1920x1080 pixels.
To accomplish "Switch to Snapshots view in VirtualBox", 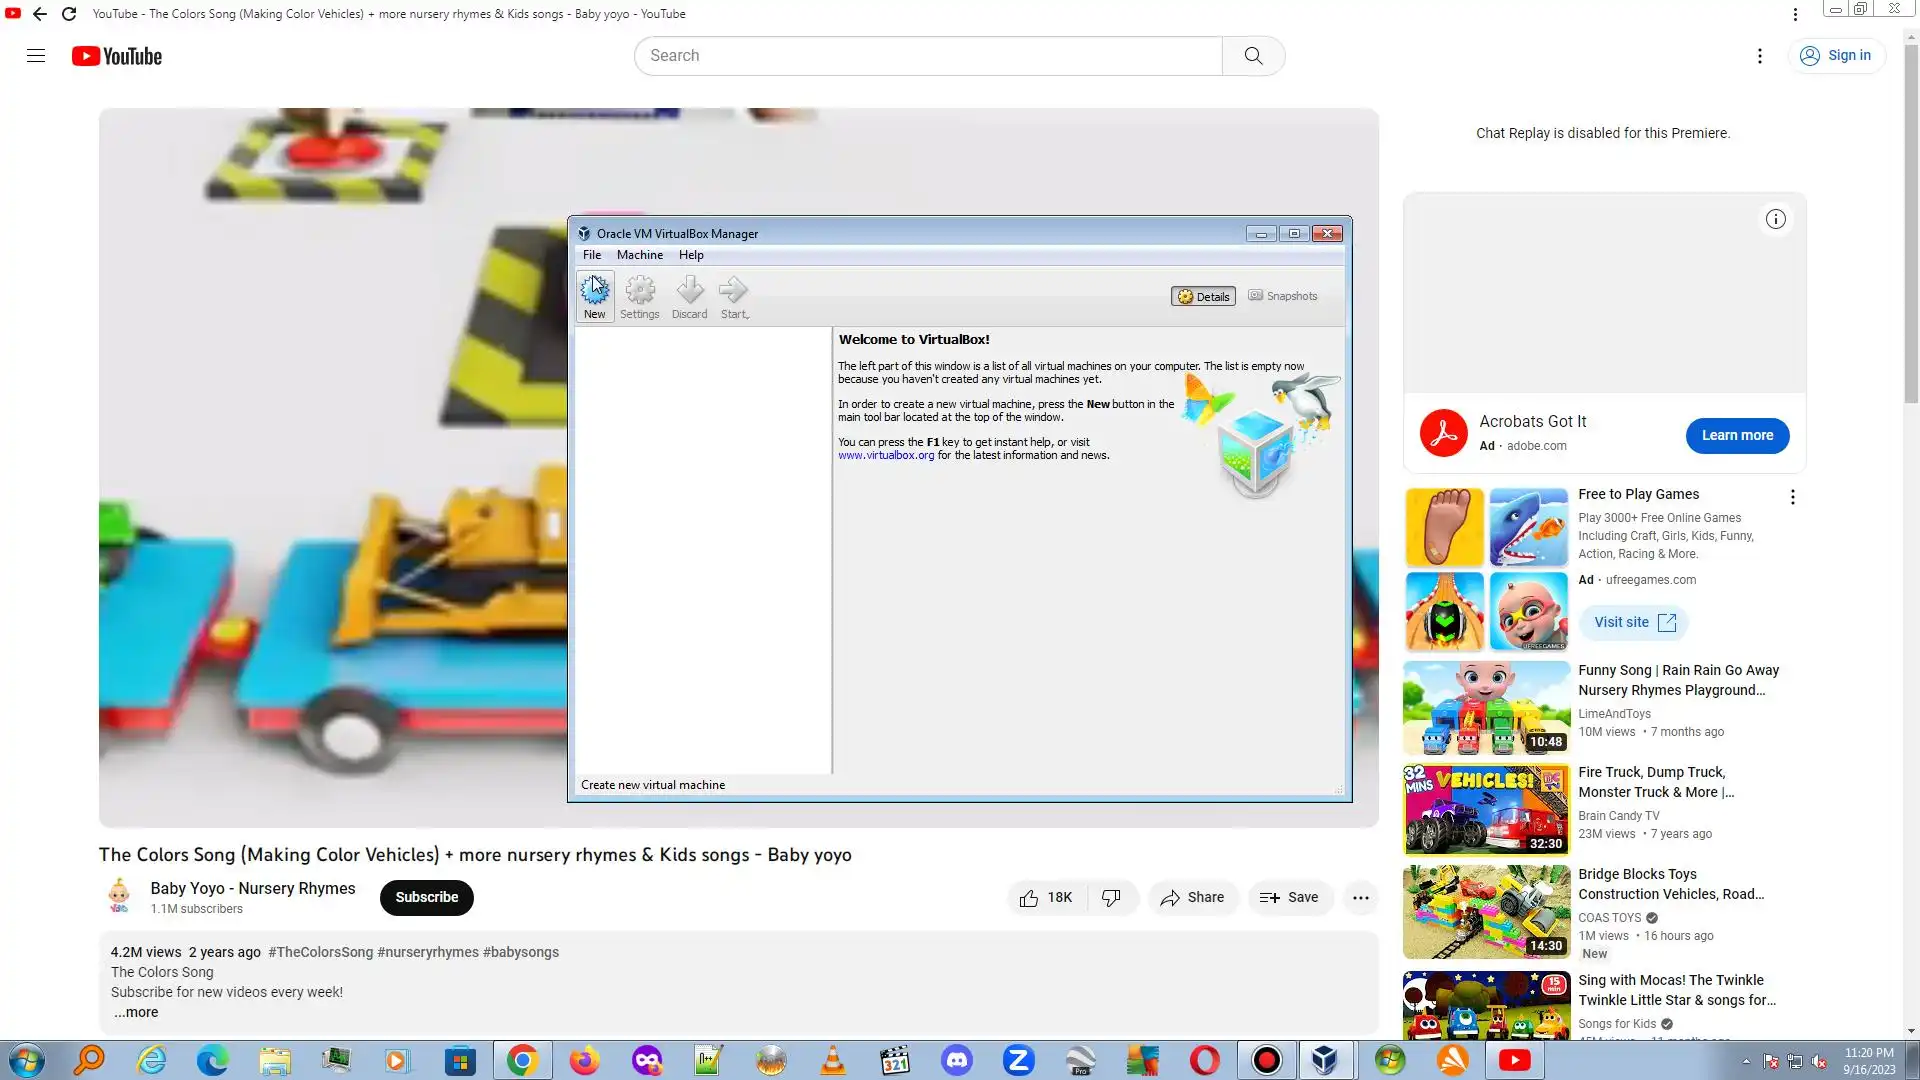I will click(1283, 296).
